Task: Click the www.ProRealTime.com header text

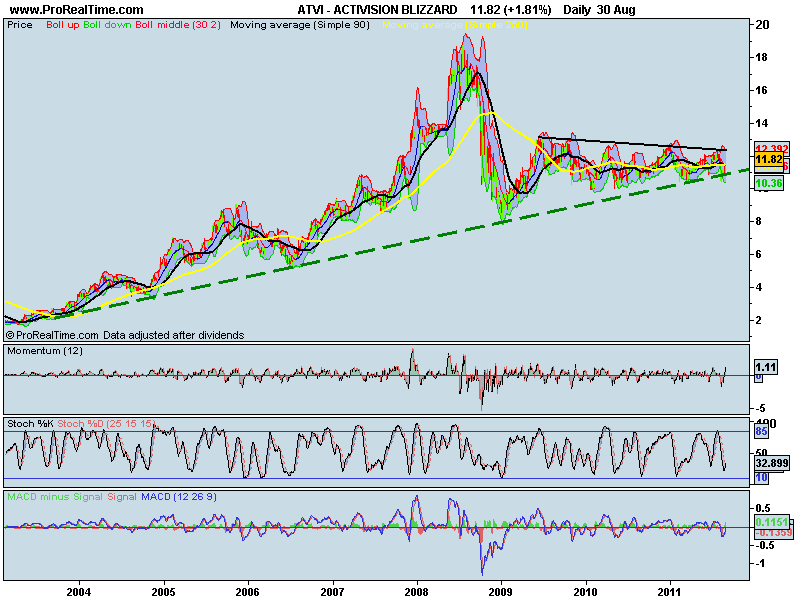Action: 77,10
